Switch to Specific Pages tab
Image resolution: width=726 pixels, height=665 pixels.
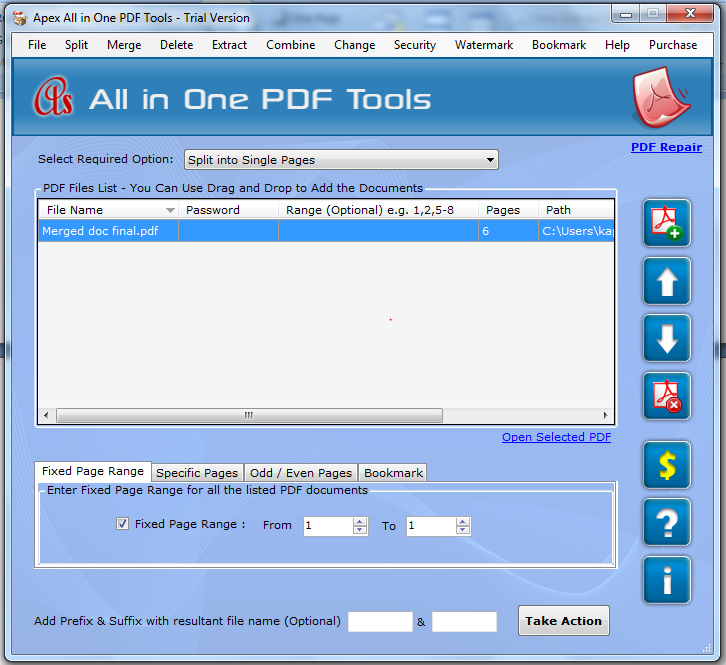tap(197, 473)
